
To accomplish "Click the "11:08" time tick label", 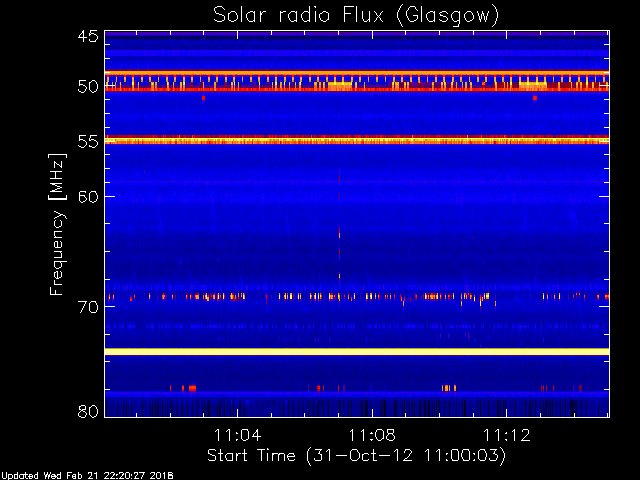I will click(x=372, y=435).
